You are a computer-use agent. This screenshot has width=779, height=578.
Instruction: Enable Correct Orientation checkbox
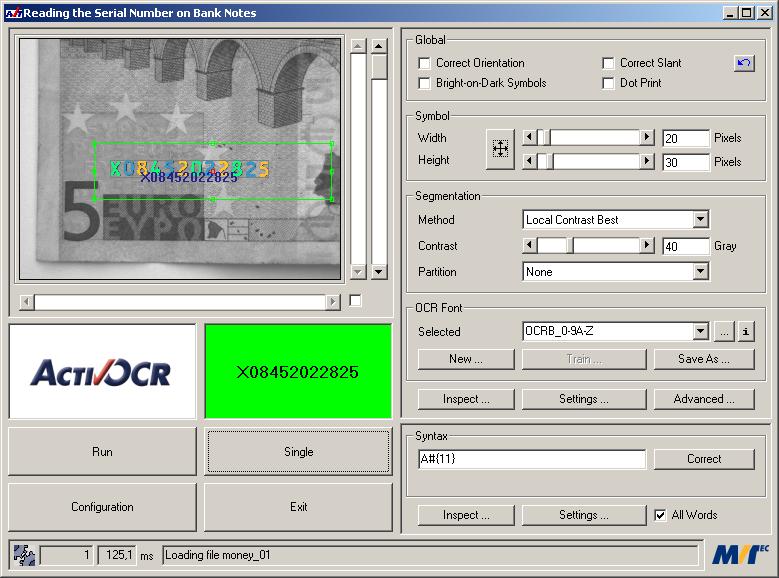tap(424, 63)
